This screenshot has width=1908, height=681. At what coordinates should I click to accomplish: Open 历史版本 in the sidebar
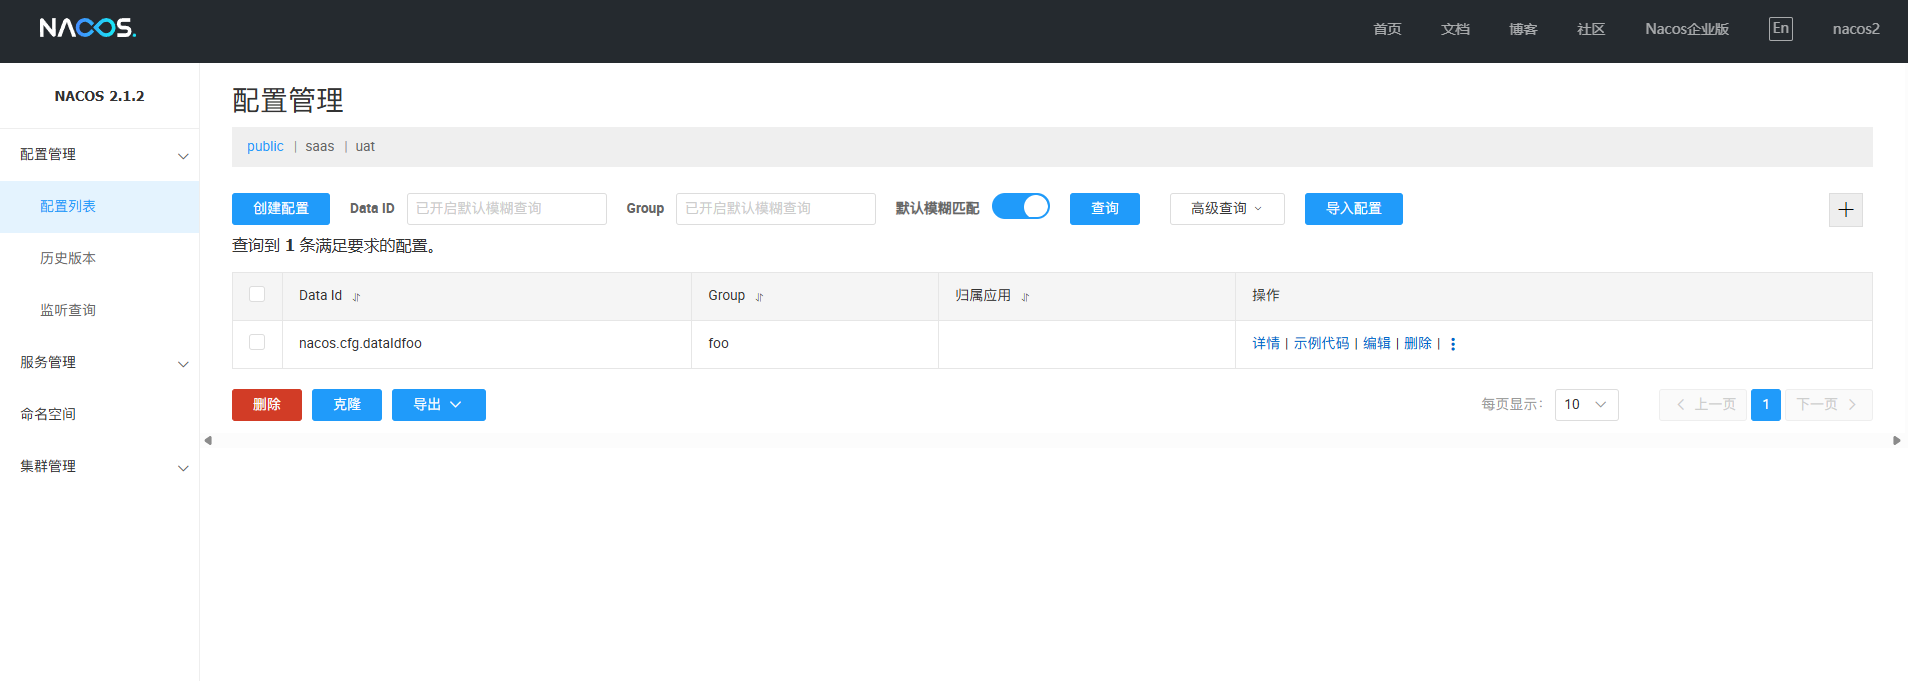coord(68,258)
